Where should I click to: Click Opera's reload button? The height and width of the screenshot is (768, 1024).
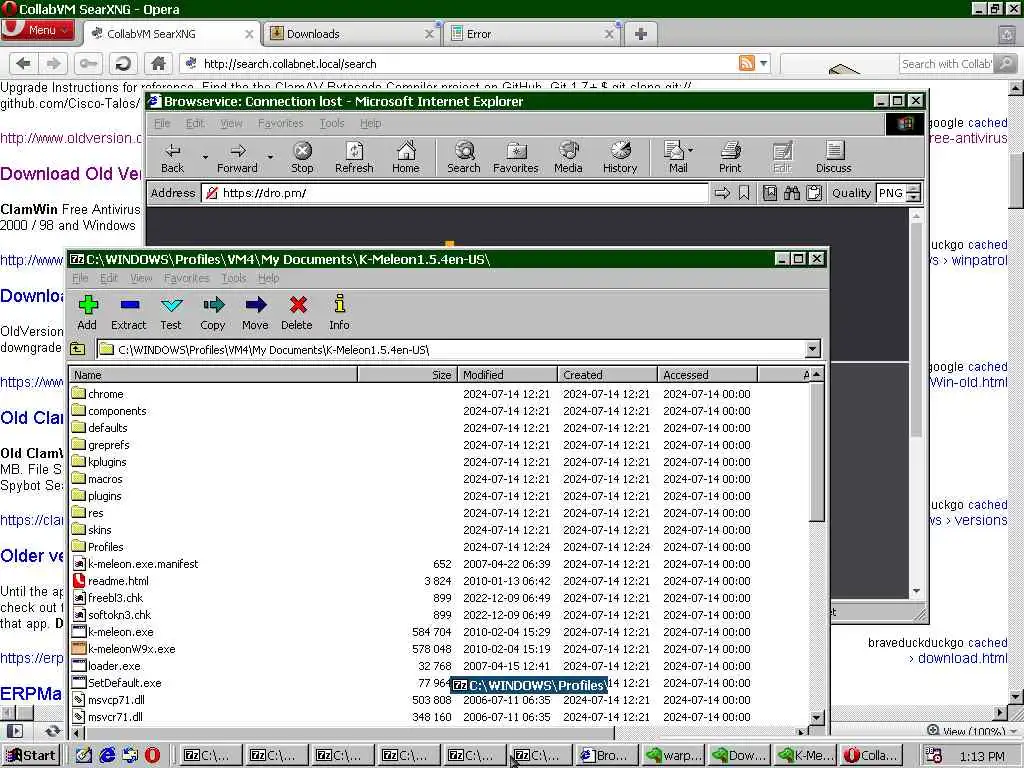(x=122, y=63)
